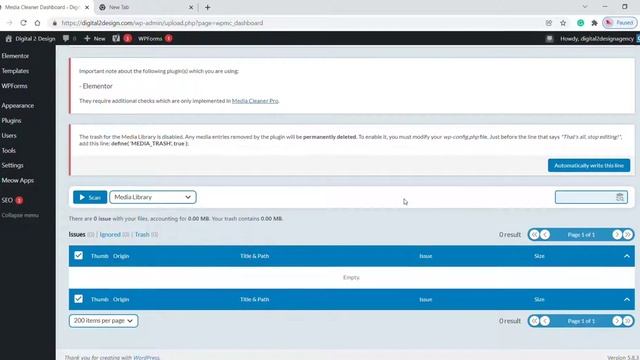
Task: Close the New Tab tab
Action: [x=191, y=7]
